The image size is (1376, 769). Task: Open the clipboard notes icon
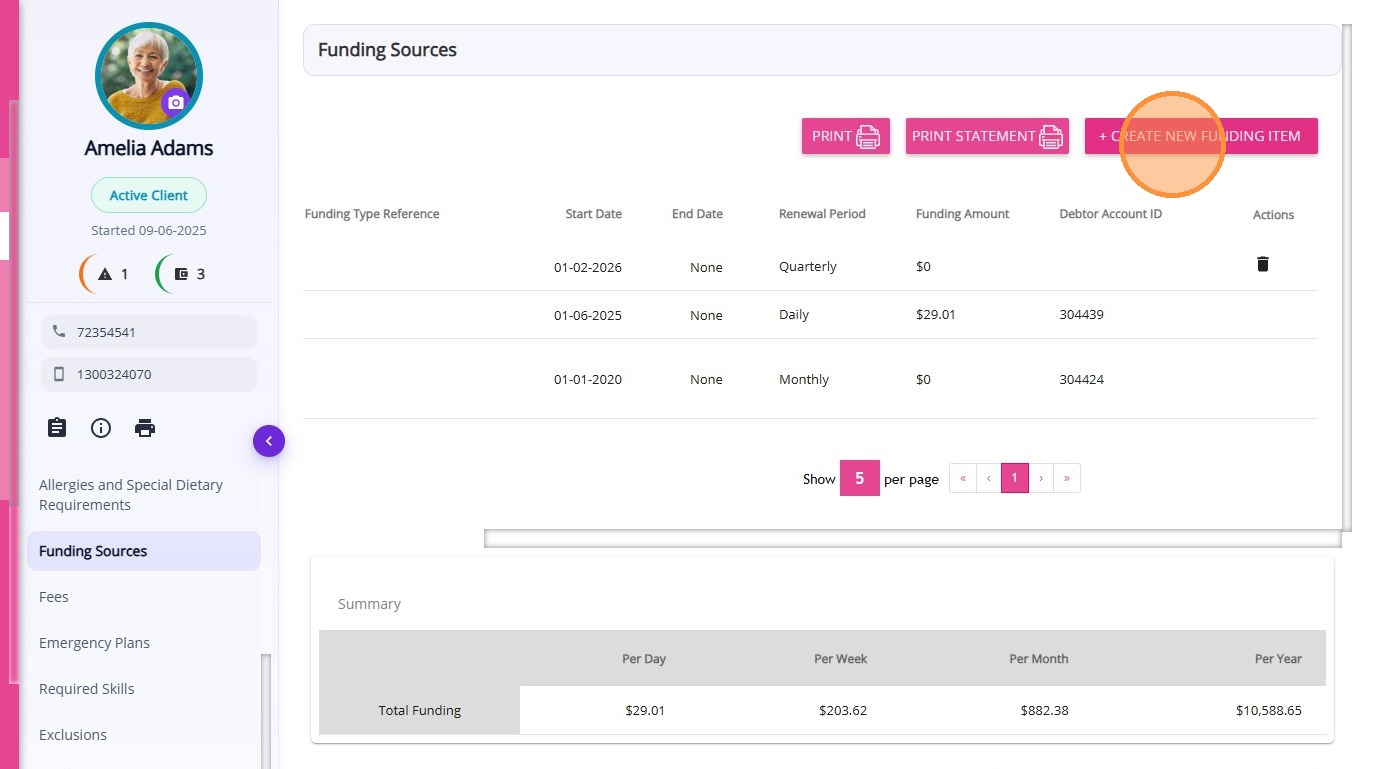point(57,428)
